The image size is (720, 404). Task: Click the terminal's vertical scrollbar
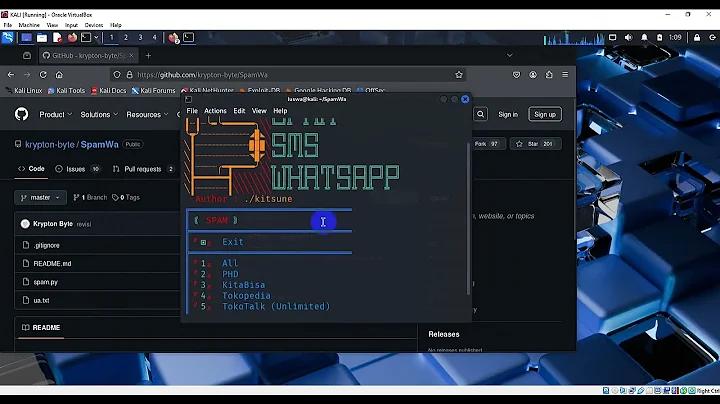pyautogui.click(x=468, y=218)
